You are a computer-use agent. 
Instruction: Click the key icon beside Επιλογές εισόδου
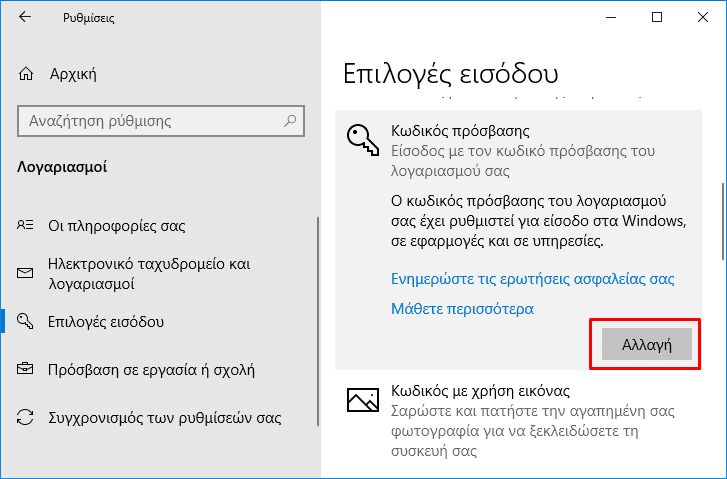25,321
